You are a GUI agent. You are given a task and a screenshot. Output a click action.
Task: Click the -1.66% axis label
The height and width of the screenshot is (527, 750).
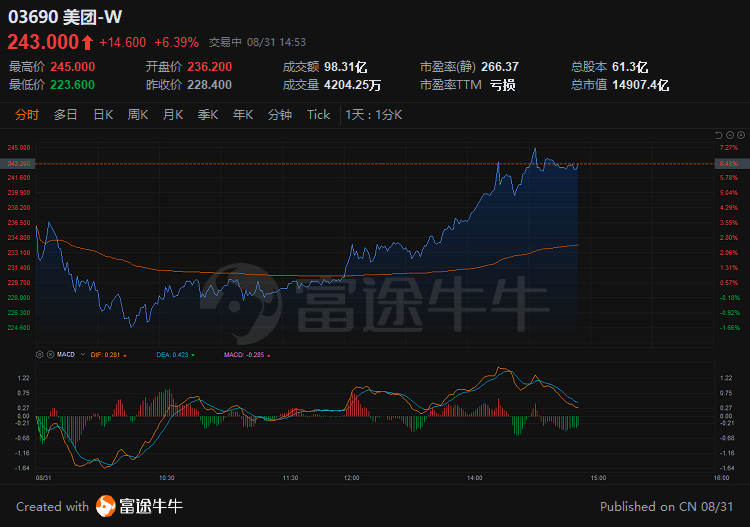tap(730, 328)
